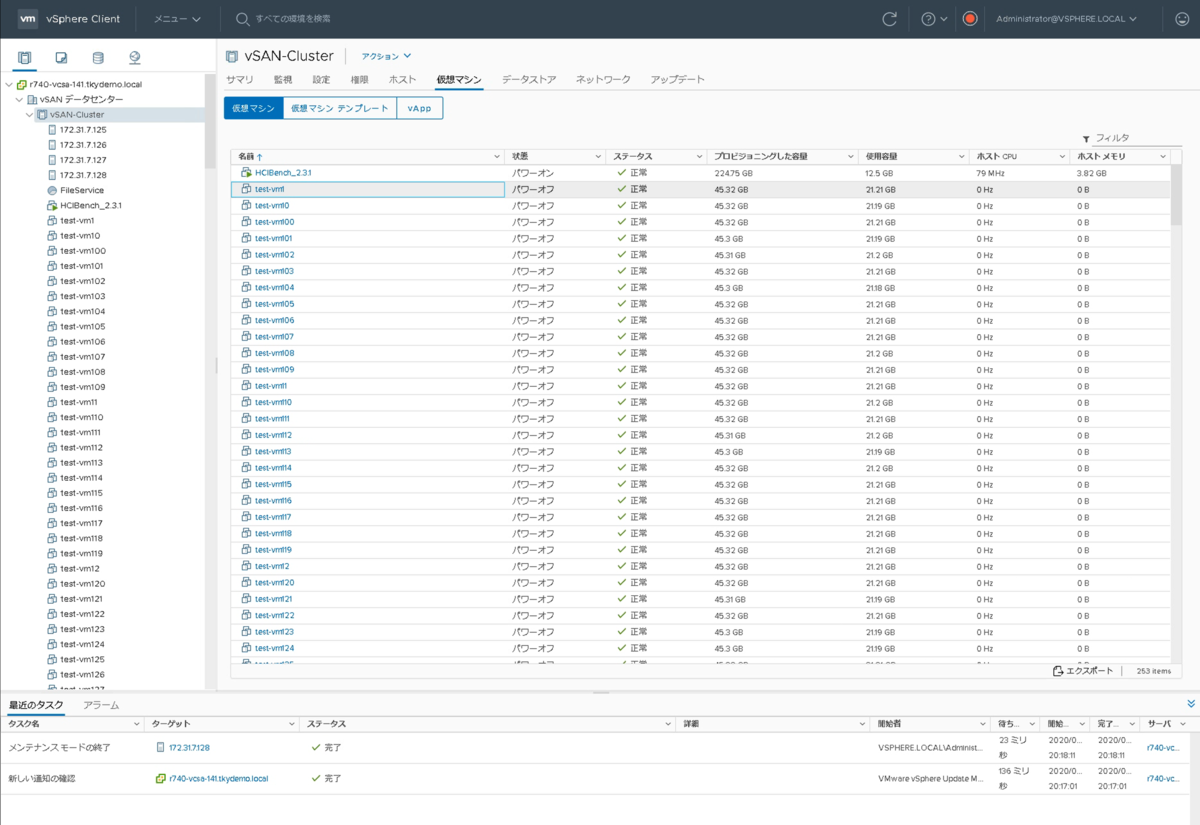Switch to the アラーム tab
The image size is (1200, 825).
pyautogui.click(x=101, y=705)
